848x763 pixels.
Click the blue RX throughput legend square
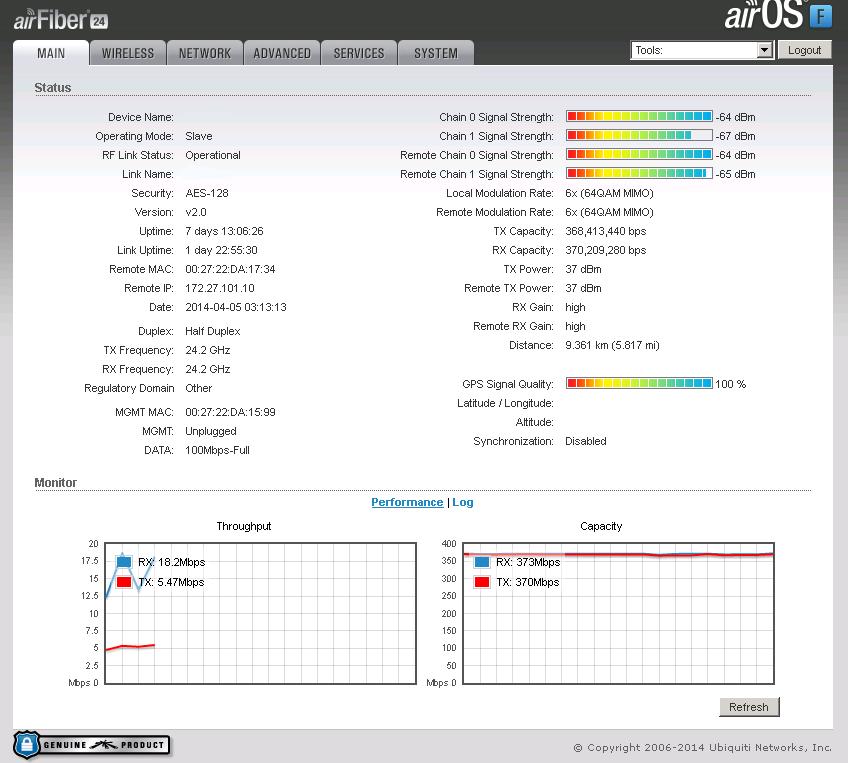tap(124, 562)
